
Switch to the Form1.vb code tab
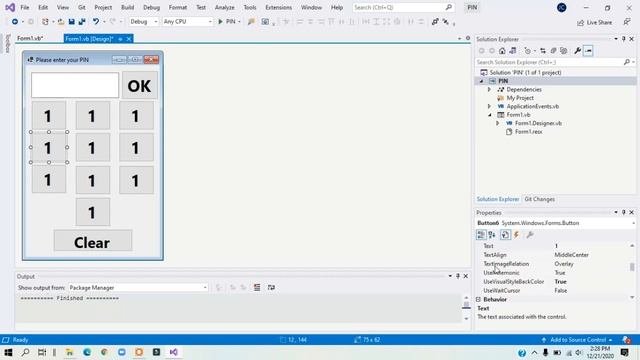30,38
